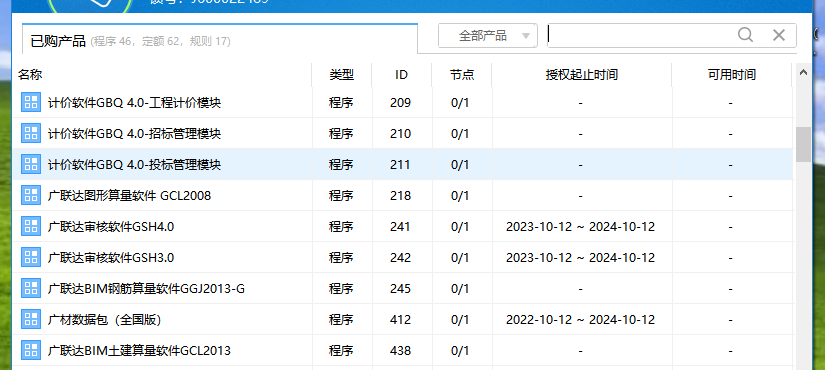This screenshot has width=825, height=370.
Task: Click ID cell 218
Action: pyautogui.click(x=400, y=196)
